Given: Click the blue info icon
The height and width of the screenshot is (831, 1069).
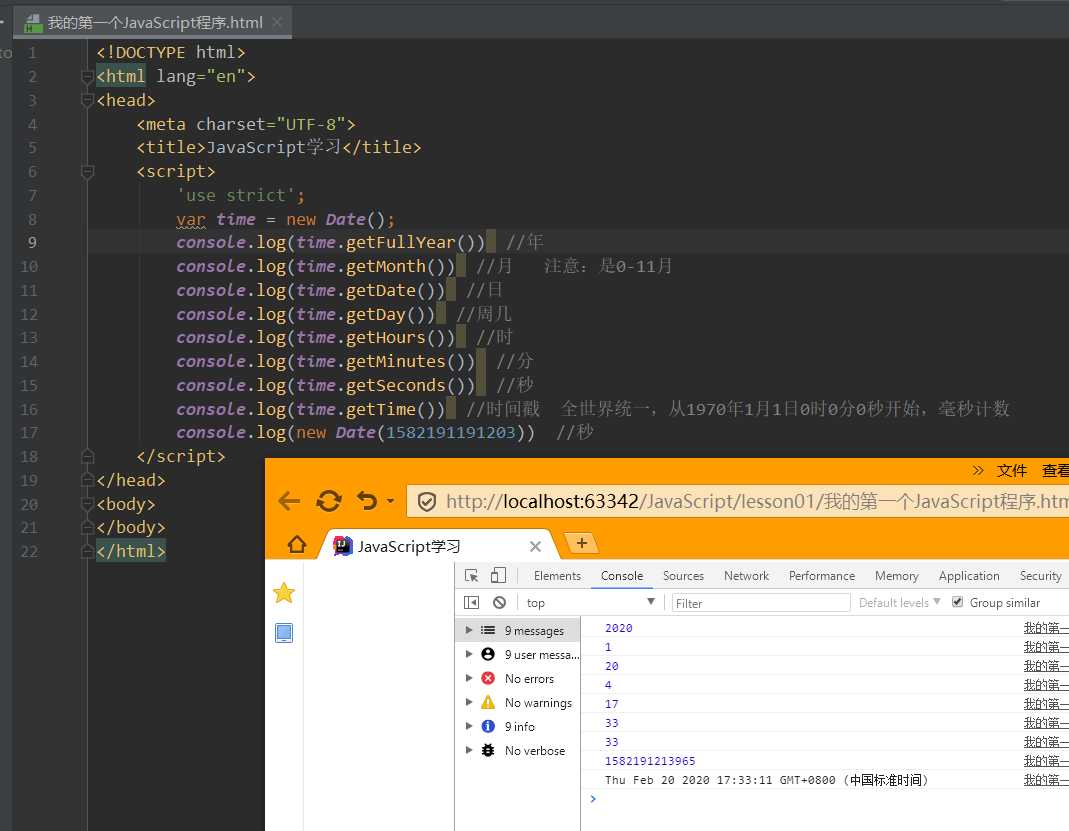Looking at the screenshot, I should pos(488,727).
